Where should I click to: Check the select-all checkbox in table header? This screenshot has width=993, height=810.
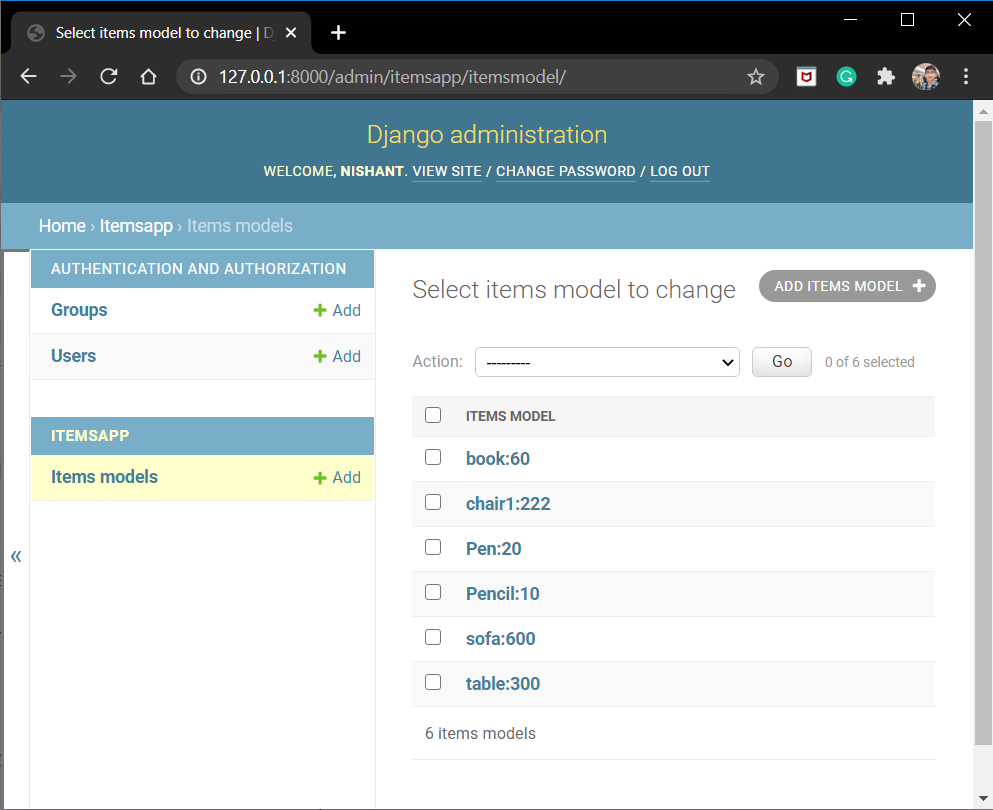click(x=432, y=414)
